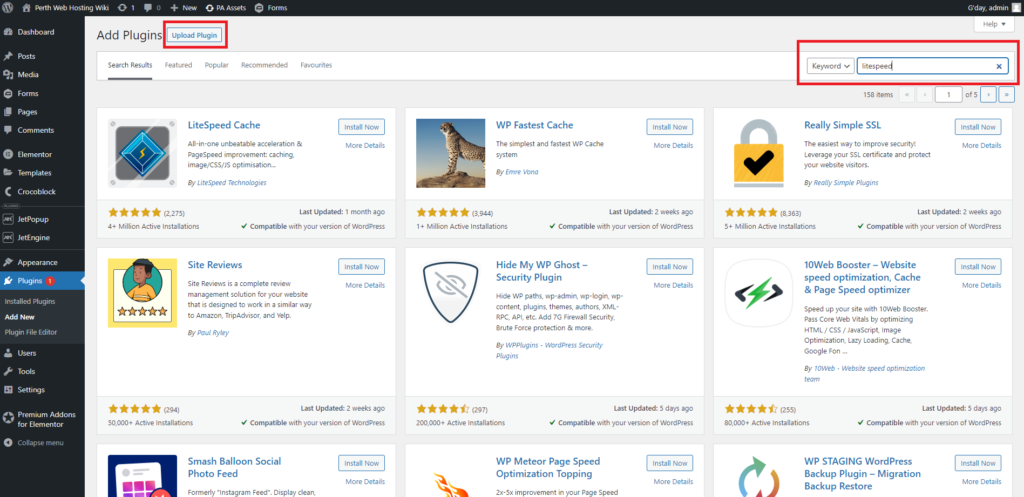Open Paul Ryley author link
The image size is (1024, 497).
[x=213, y=332]
